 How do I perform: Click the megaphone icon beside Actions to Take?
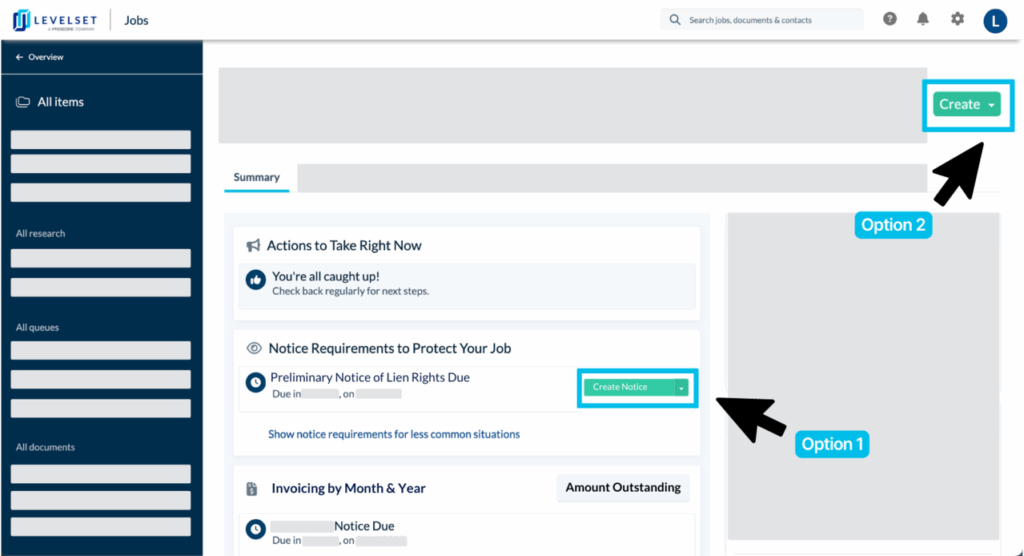(x=254, y=246)
